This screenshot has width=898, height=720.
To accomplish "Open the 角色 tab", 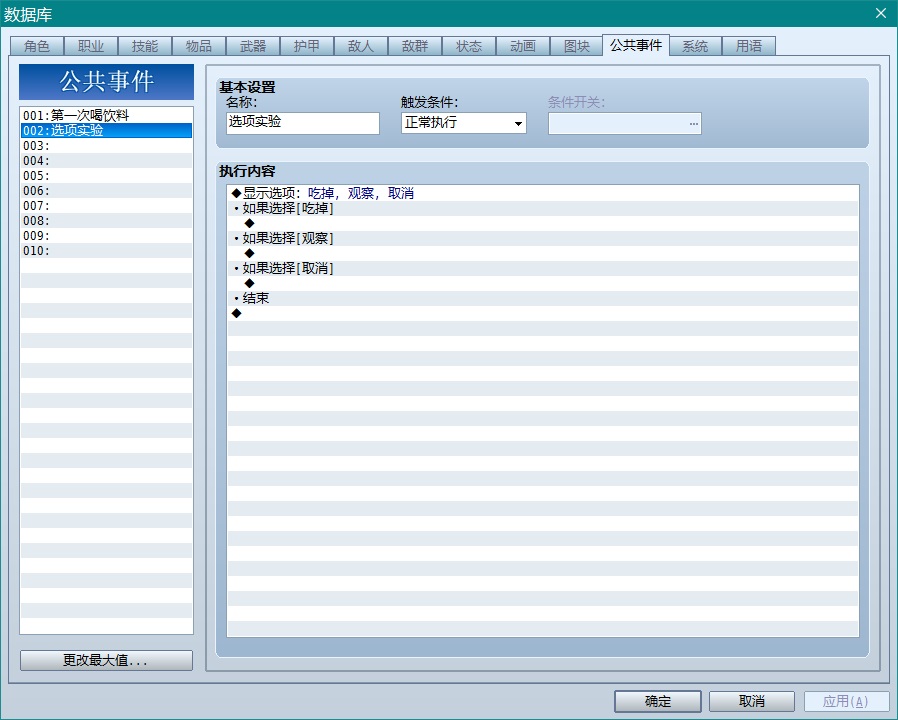I will (x=37, y=46).
